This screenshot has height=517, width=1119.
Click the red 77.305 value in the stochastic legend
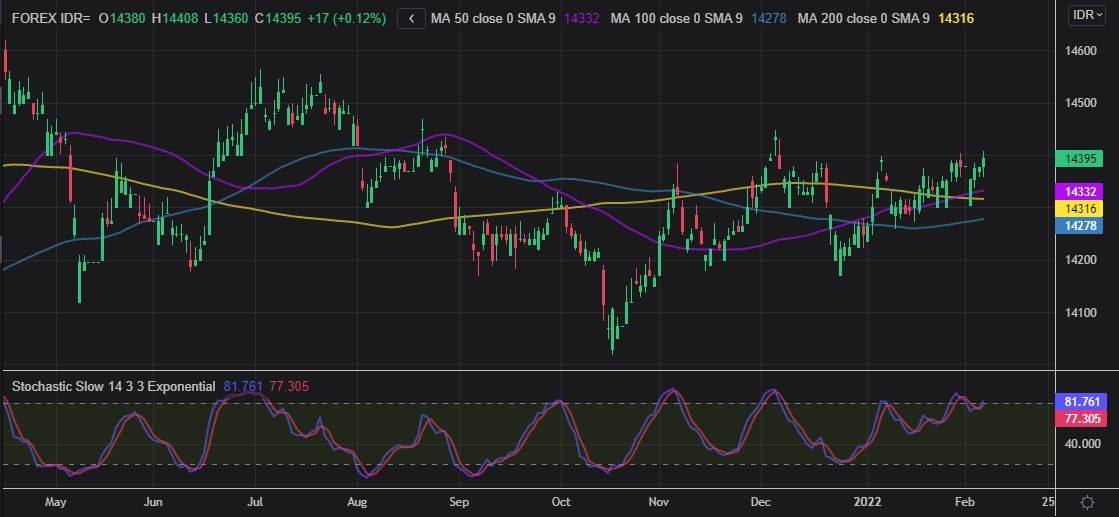tap(289, 386)
